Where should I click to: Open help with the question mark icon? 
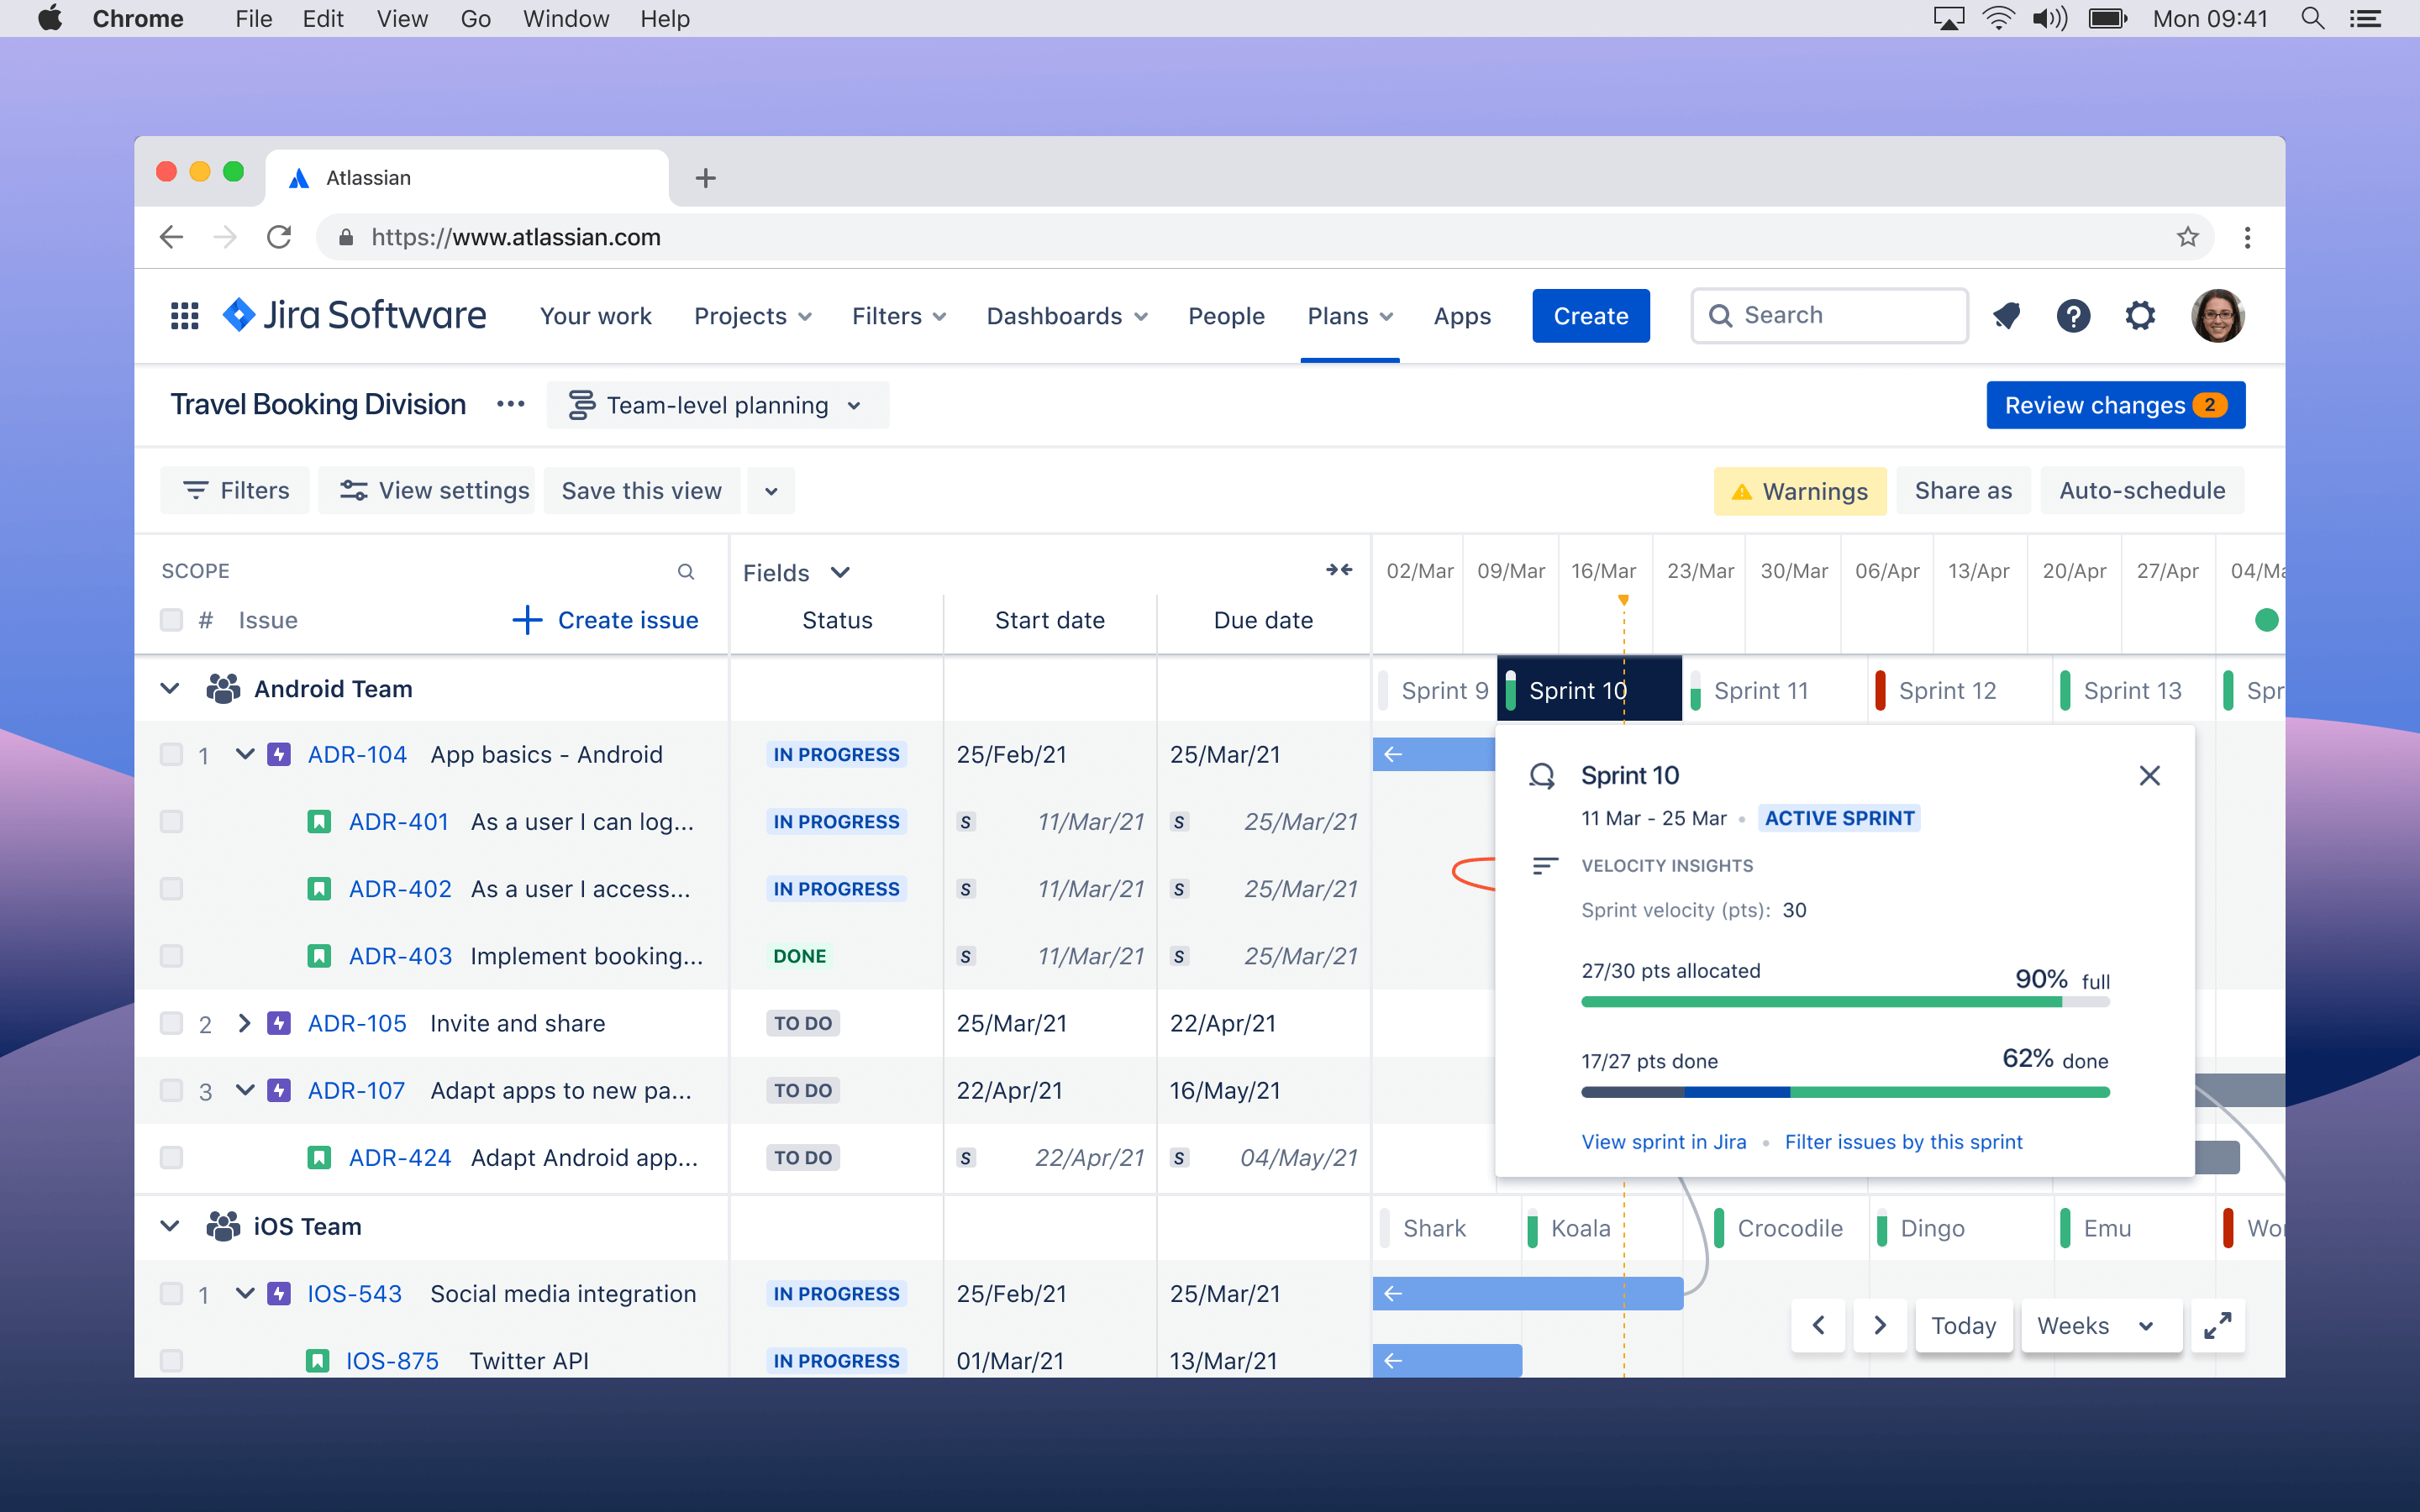click(x=2074, y=316)
